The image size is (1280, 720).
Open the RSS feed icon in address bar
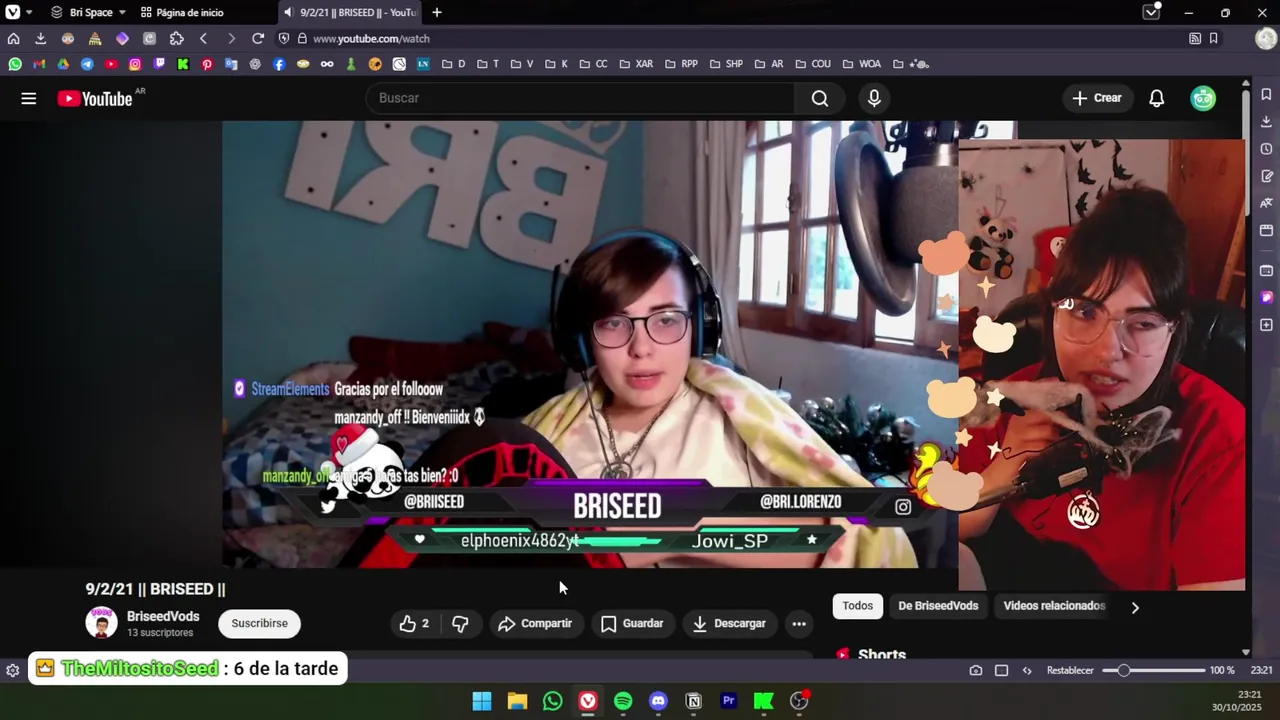(x=1195, y=38)
